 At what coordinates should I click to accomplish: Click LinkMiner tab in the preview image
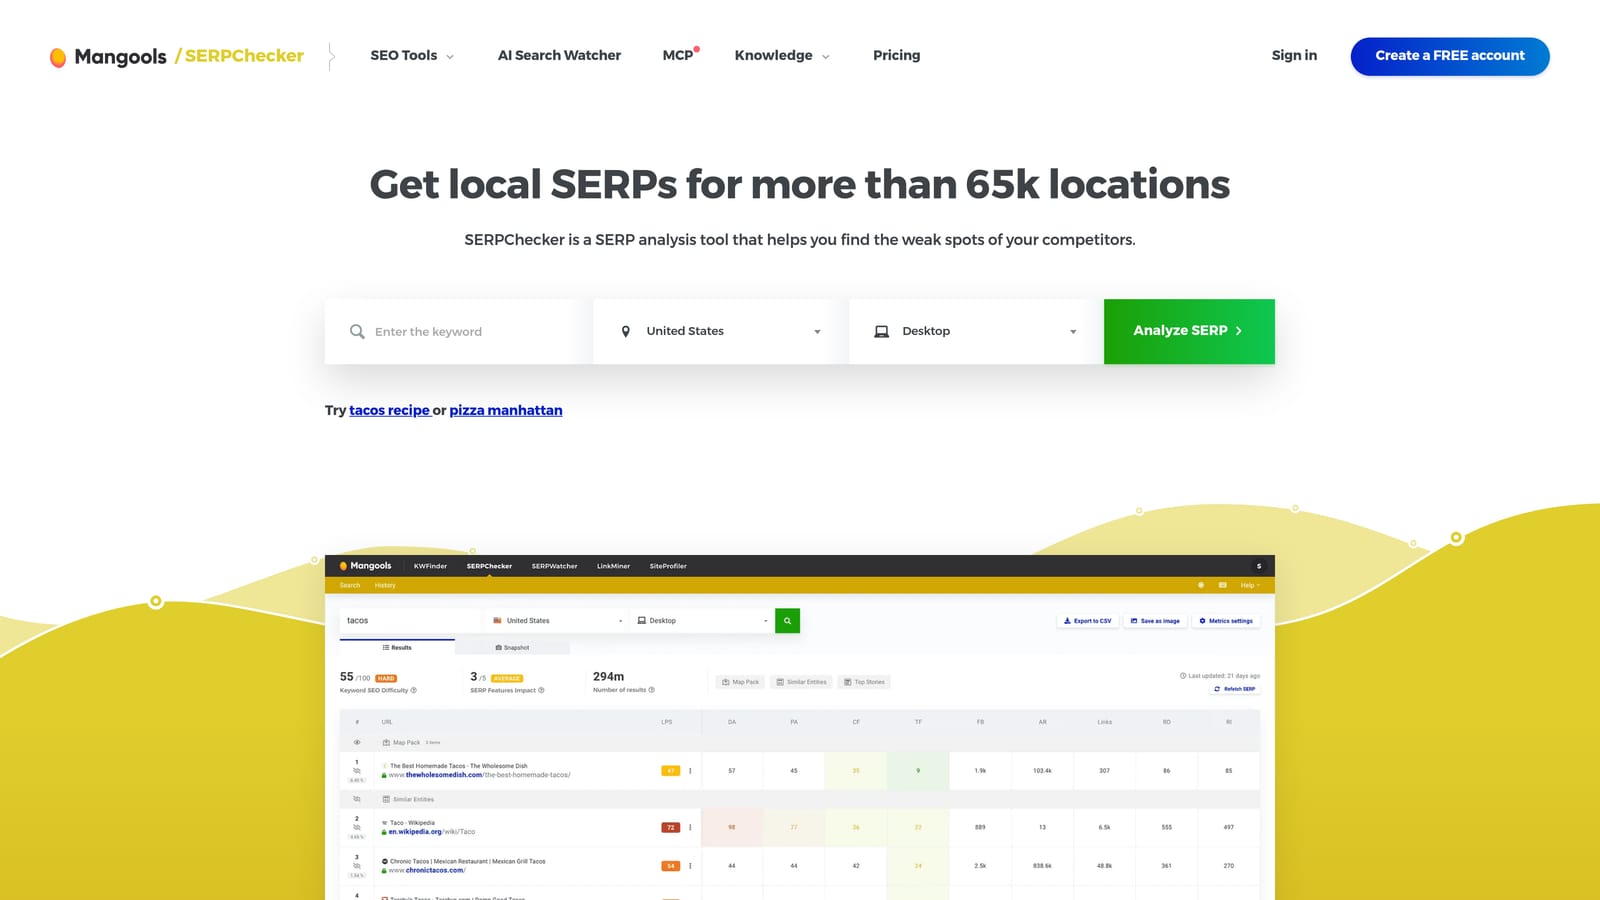613,566
